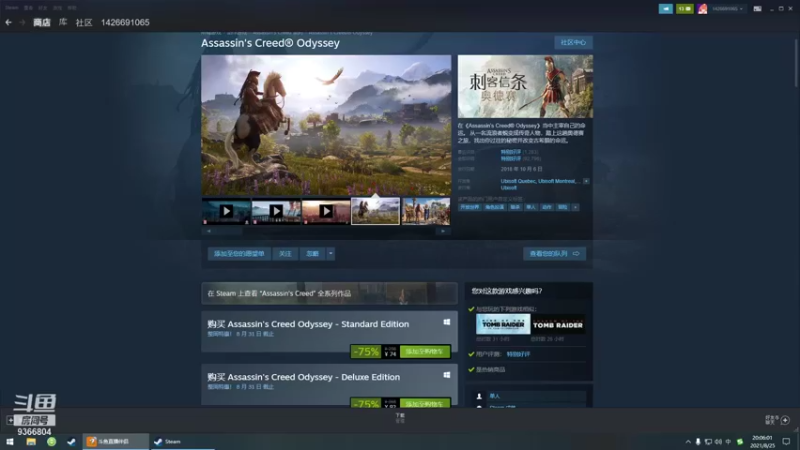The image size is (800, 450).
Task: Show hidden tray icons chevron
Action: pyautogui.click(x=688, y=442)
